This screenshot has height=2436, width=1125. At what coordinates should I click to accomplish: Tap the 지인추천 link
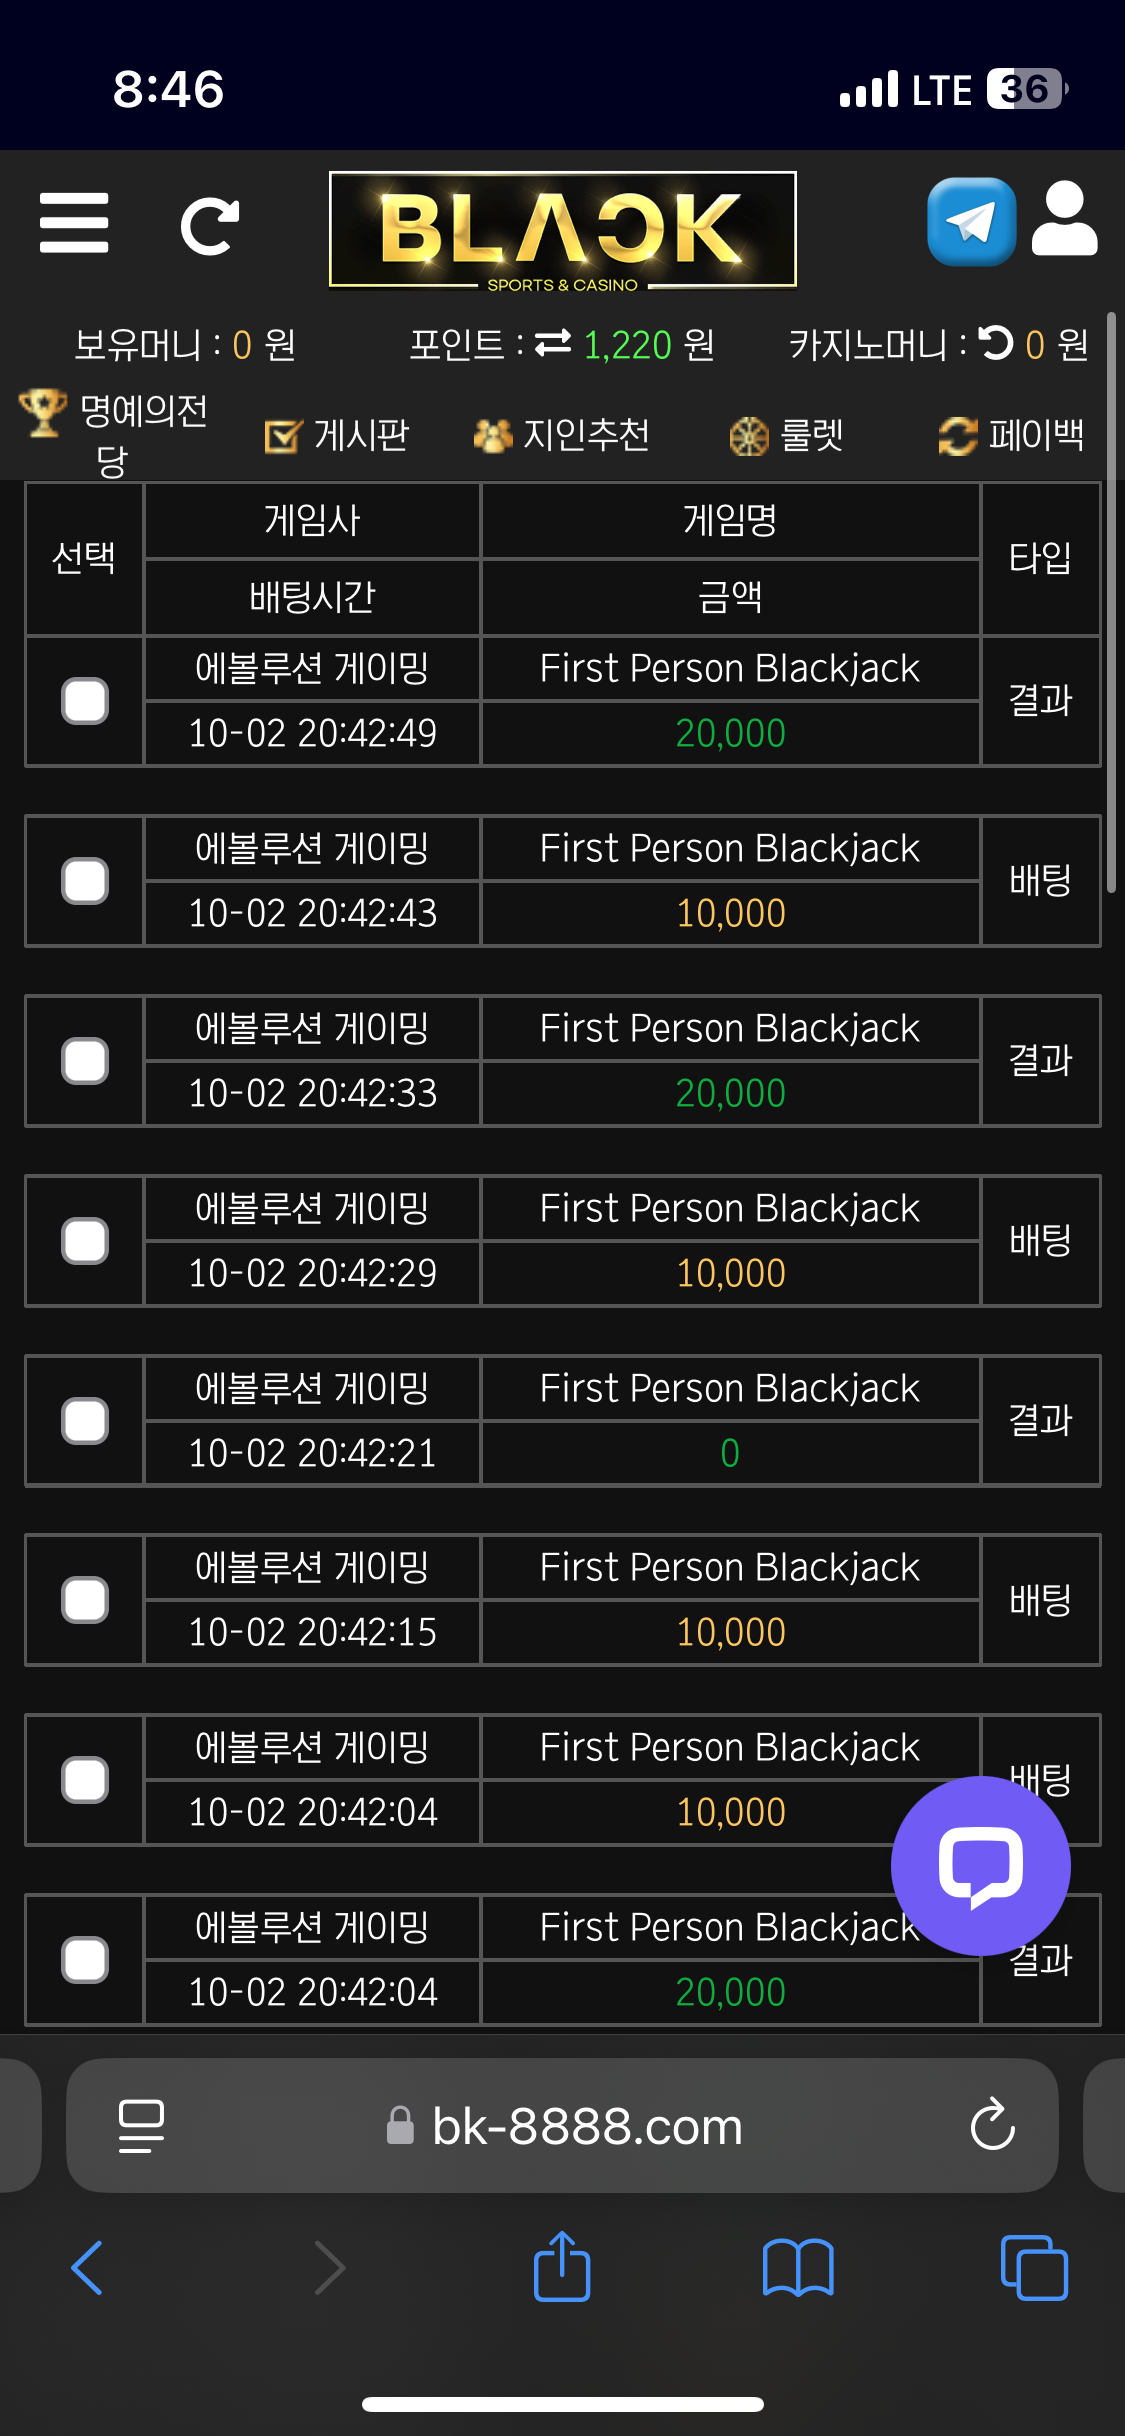[x=562, y=435]
